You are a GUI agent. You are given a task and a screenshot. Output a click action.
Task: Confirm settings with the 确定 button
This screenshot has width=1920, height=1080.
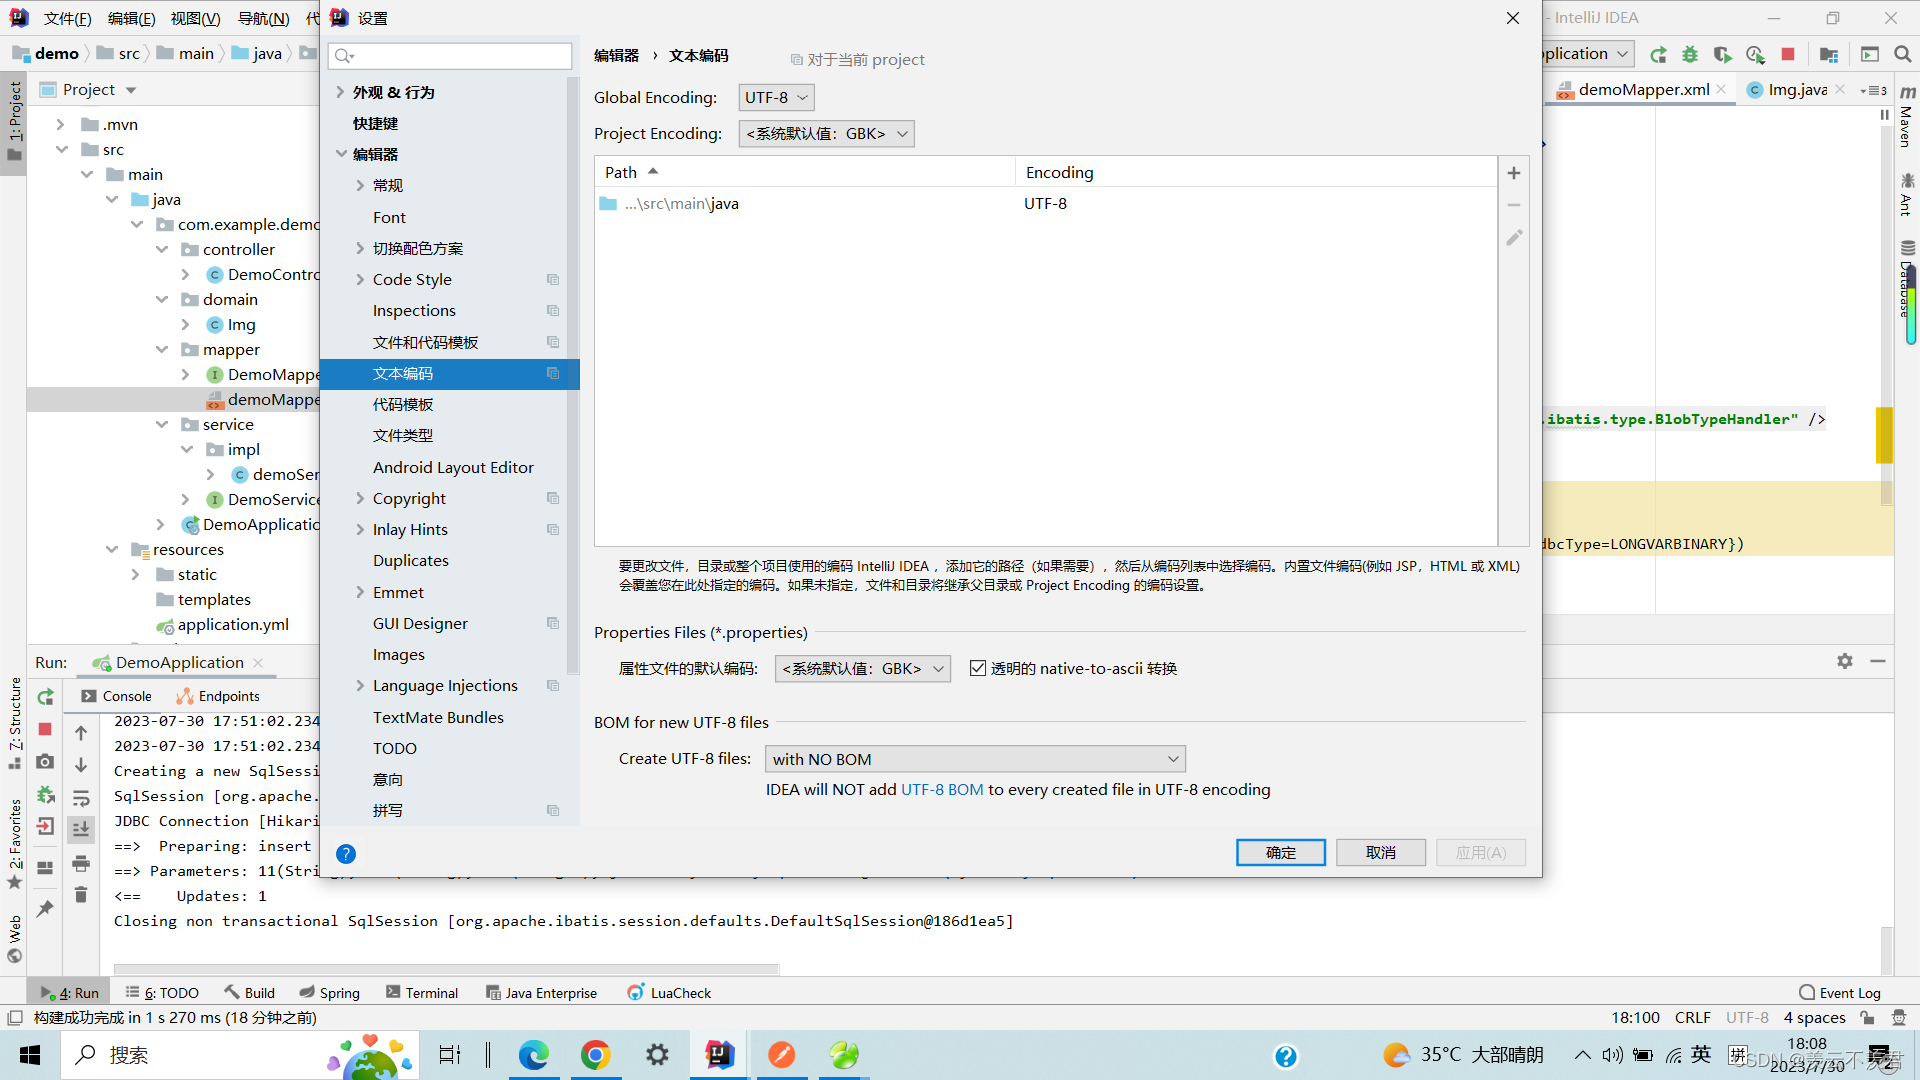(x=1280, y=852)
